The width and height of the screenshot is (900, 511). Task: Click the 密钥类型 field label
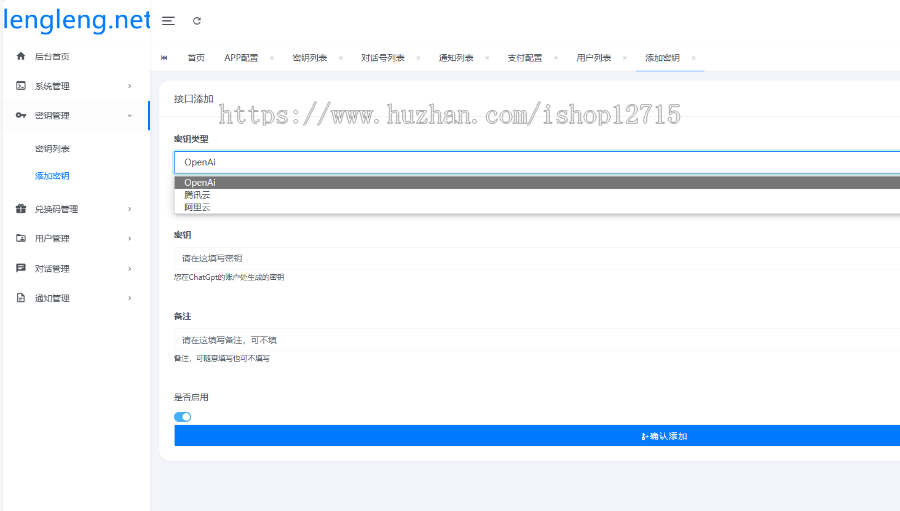coord(191,139)
